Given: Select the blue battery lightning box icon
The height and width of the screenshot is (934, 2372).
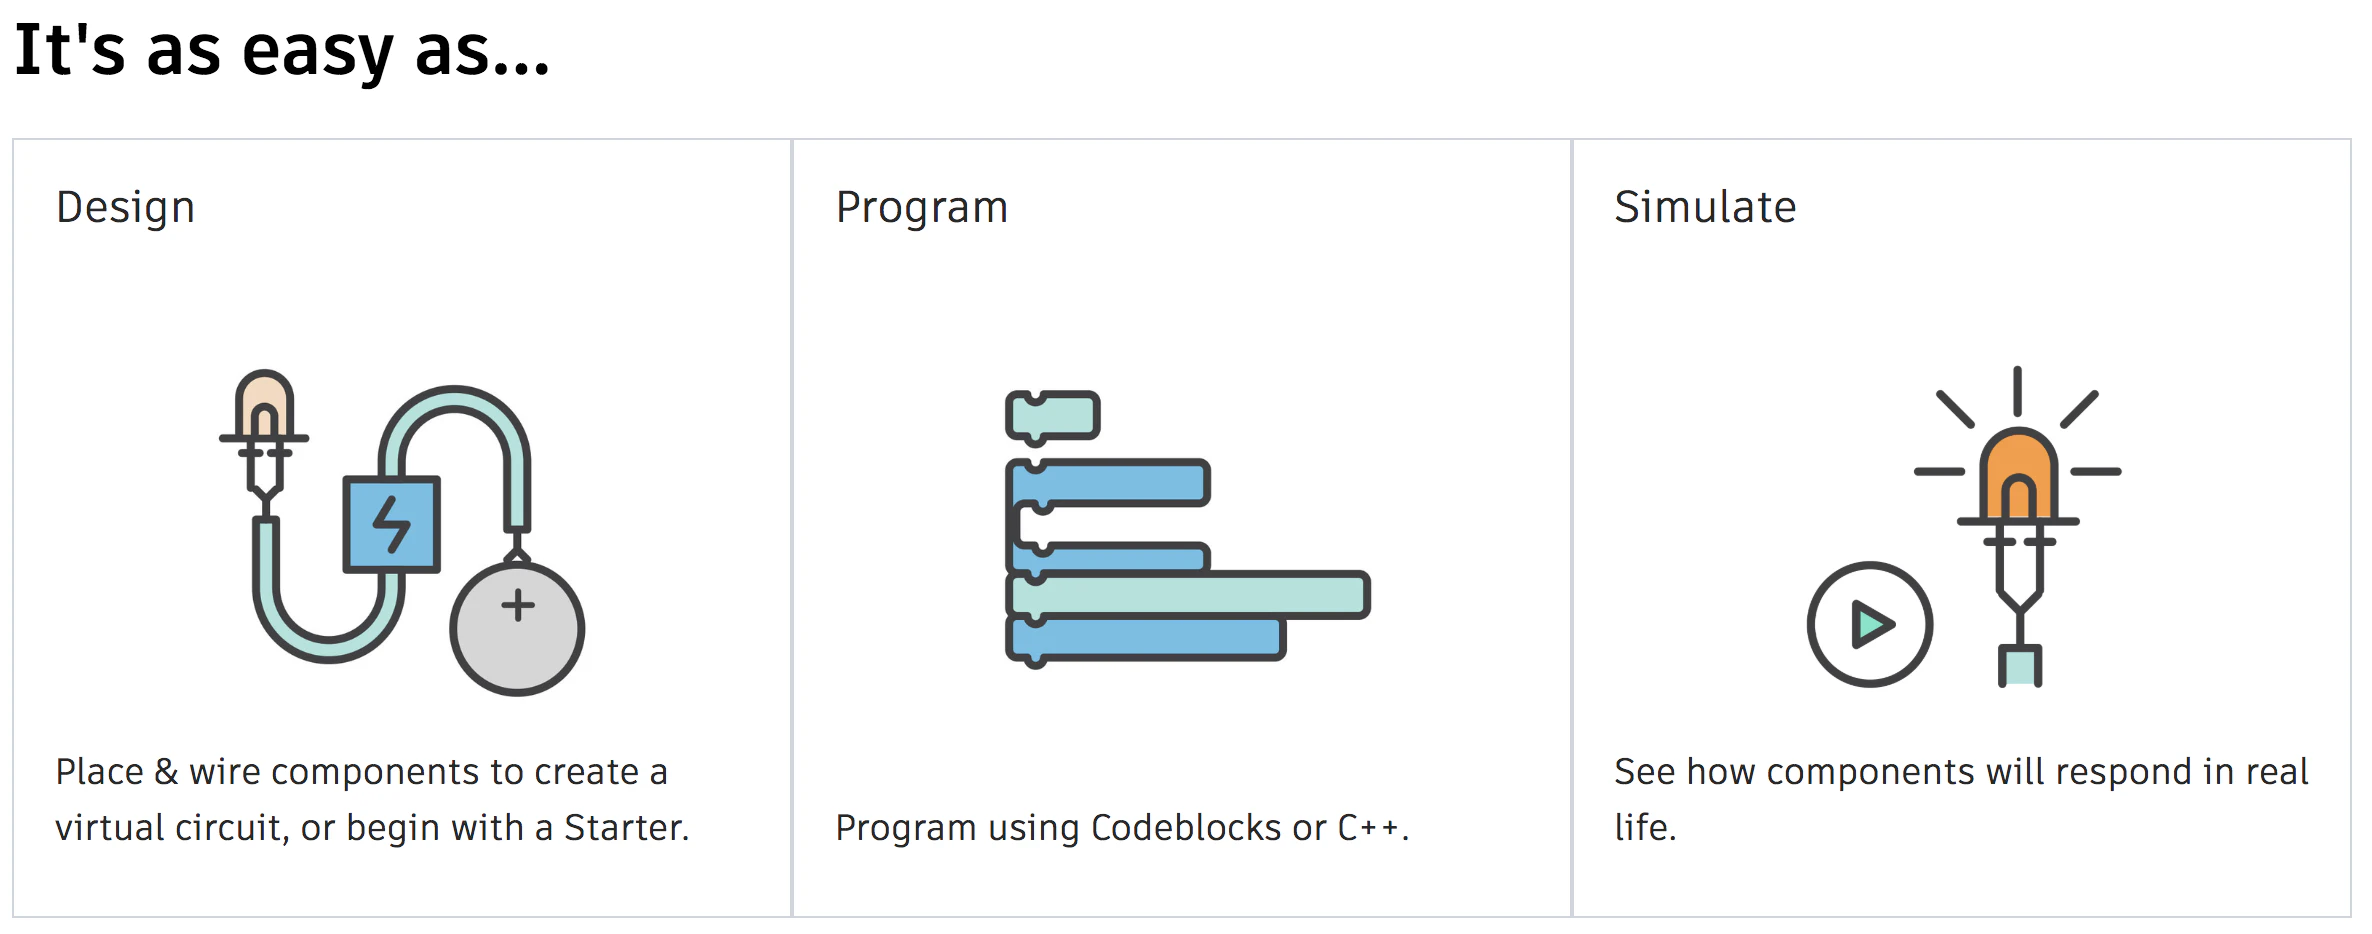Looking at the screenshot, I should (x=392, y=524).
